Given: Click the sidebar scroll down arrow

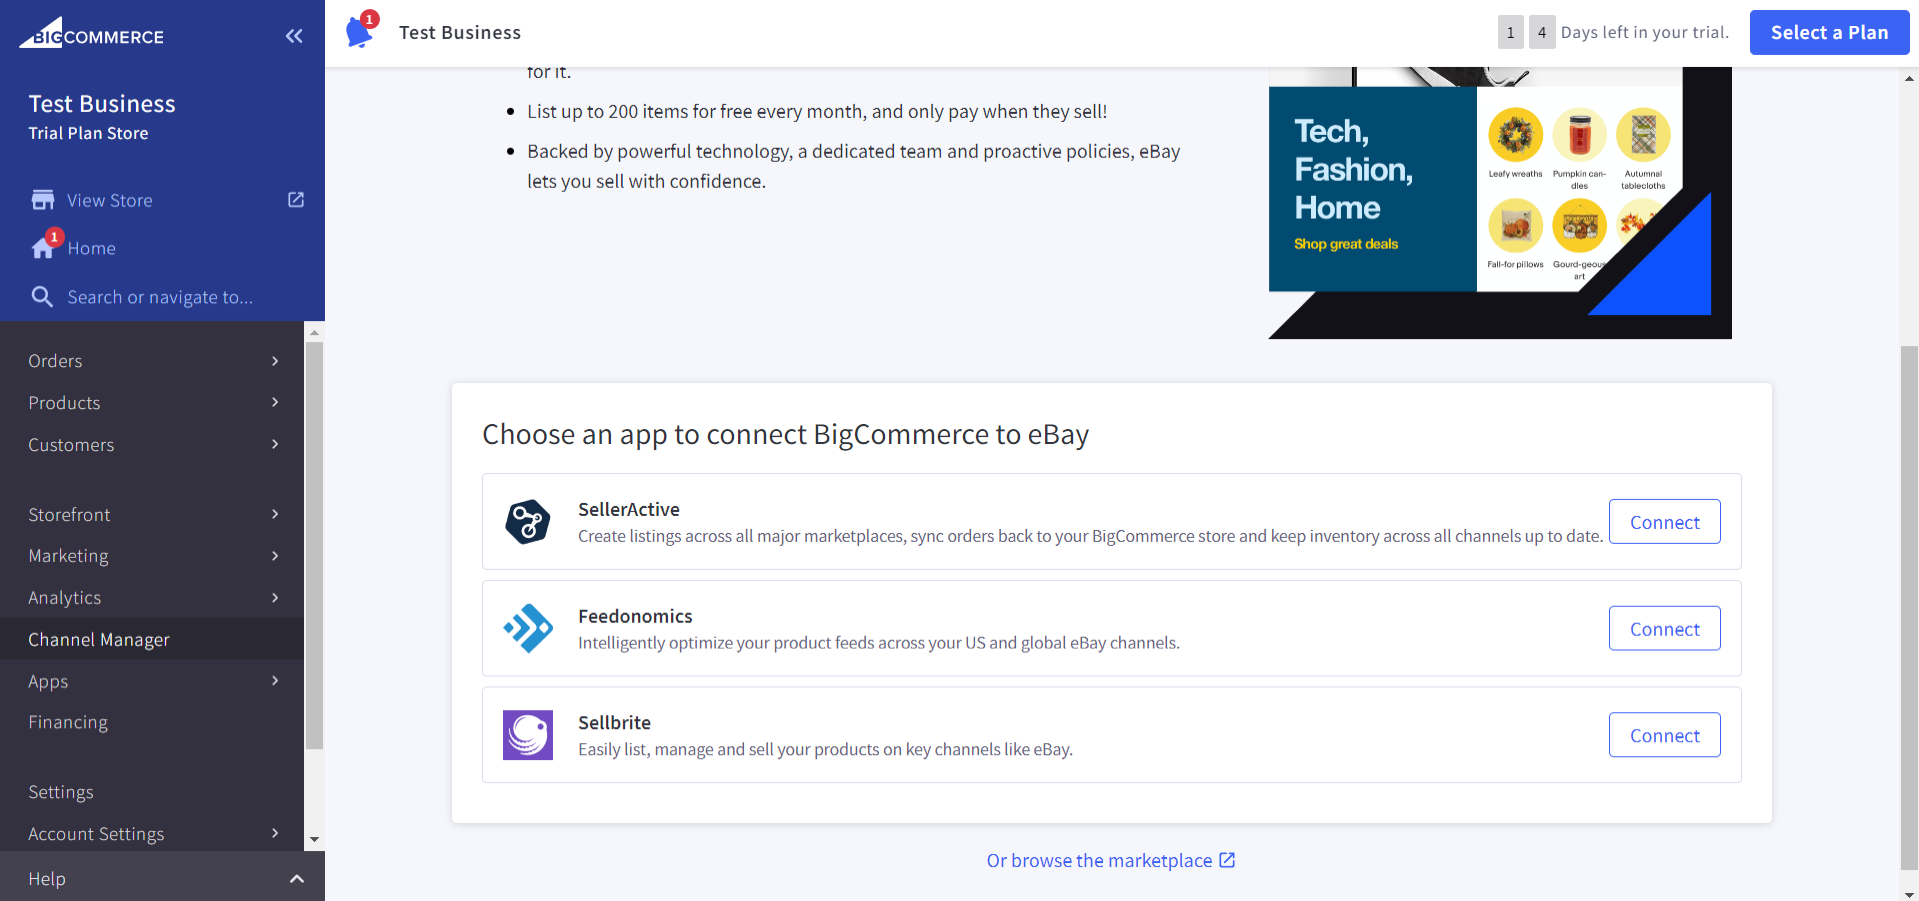Looking at the screenshot, I should pos(314,840).
